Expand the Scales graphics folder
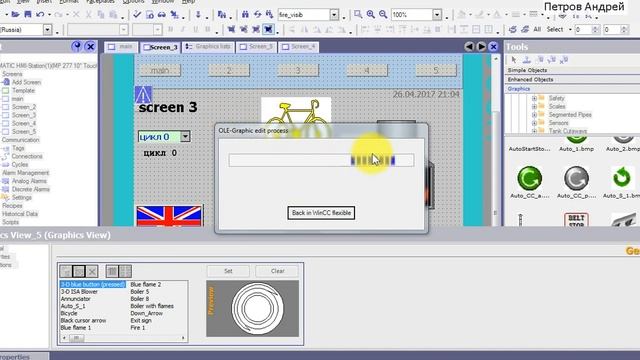Image resolution: width=640 pixels, height=360 pixels. click(534, 107)
